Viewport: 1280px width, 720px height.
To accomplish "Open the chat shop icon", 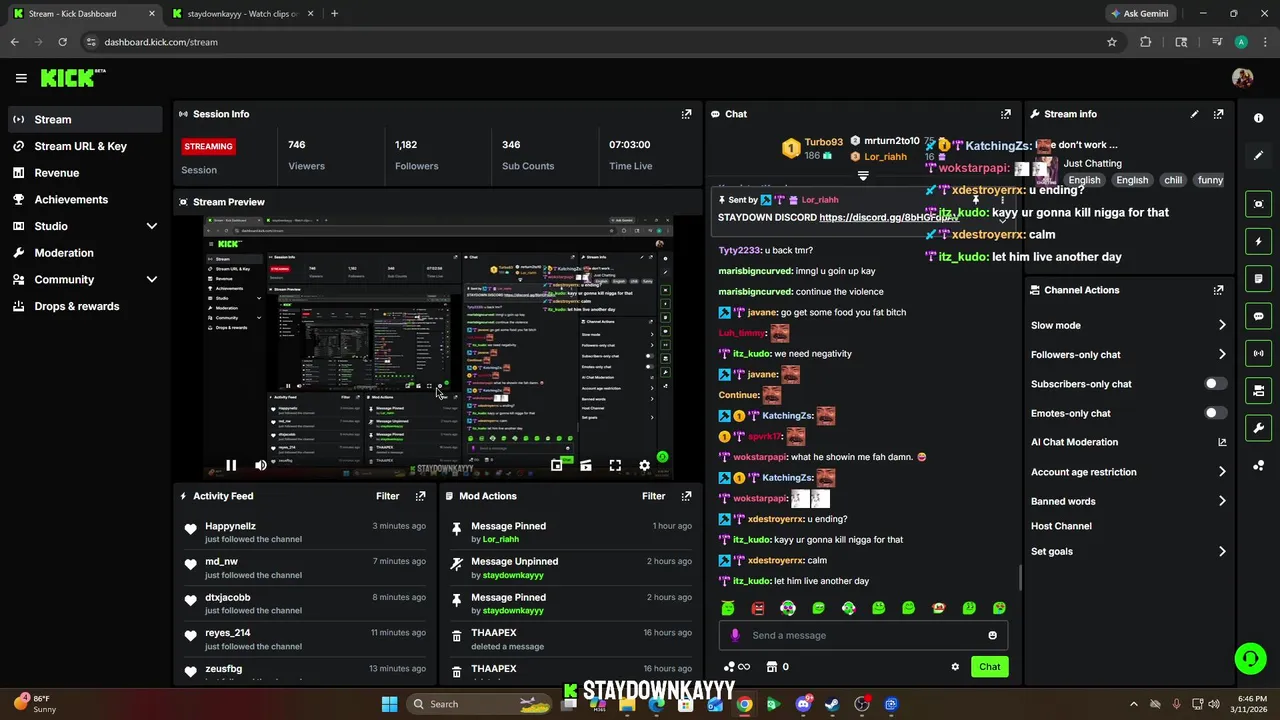I will click(772, 667).
